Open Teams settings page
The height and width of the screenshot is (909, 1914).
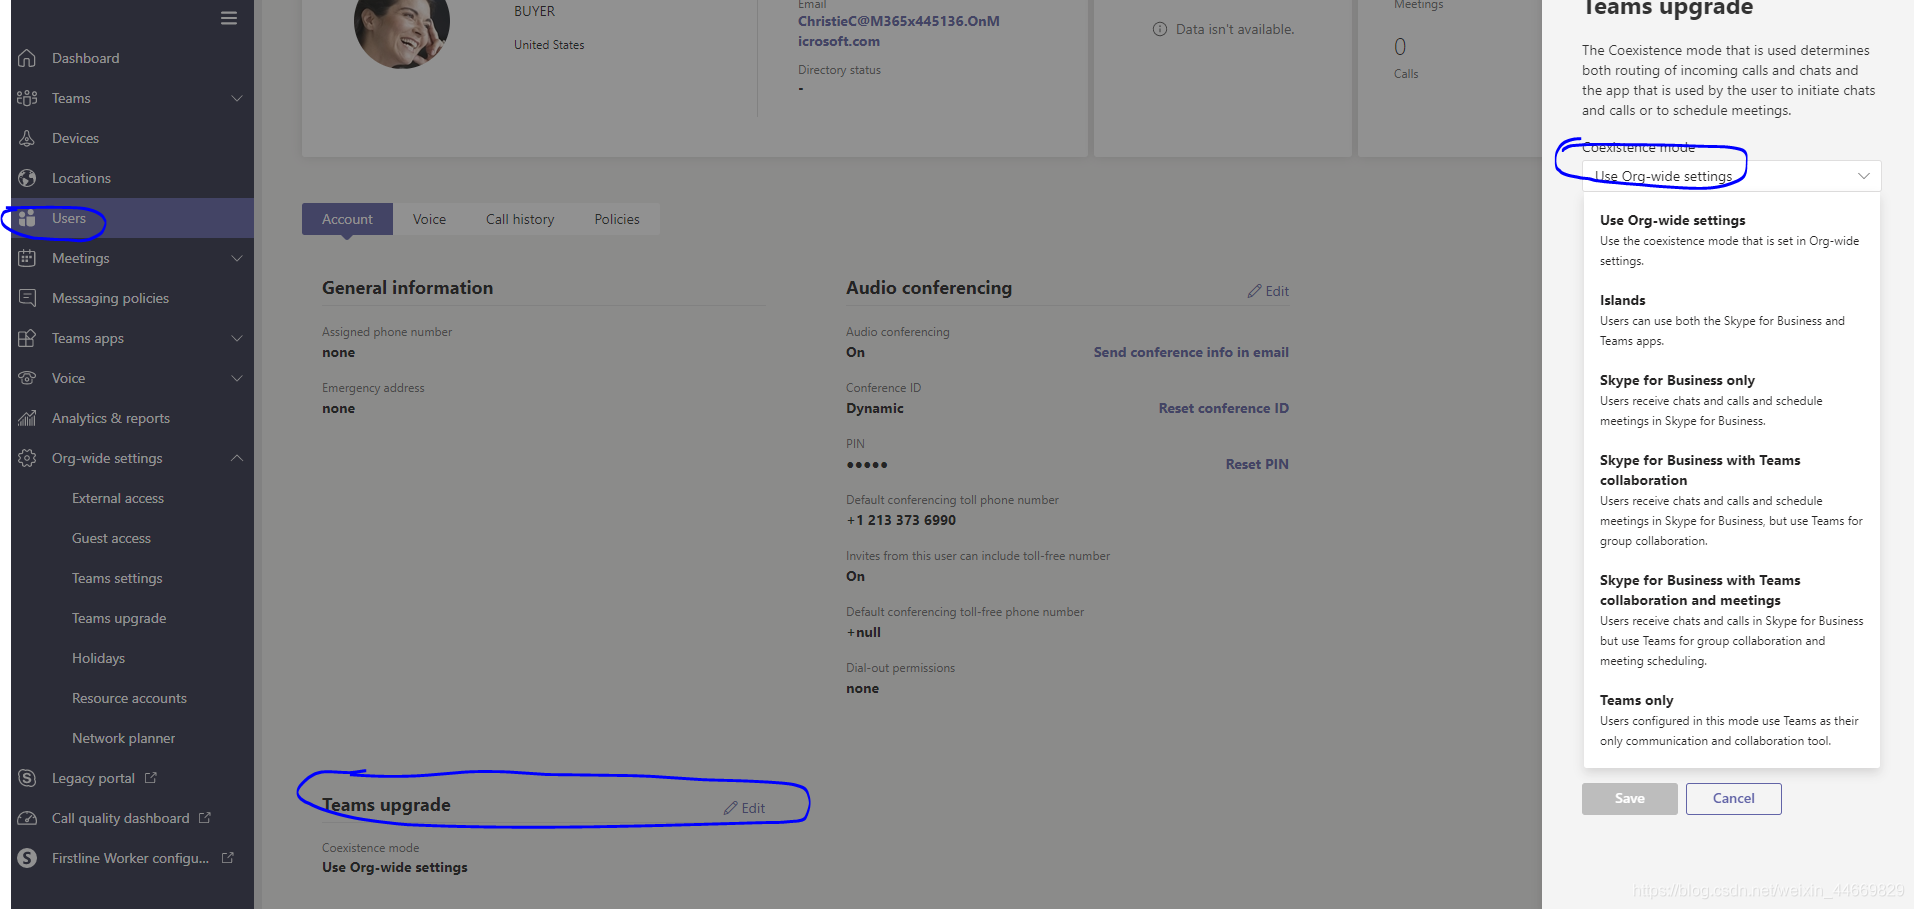tap(117, 578)
